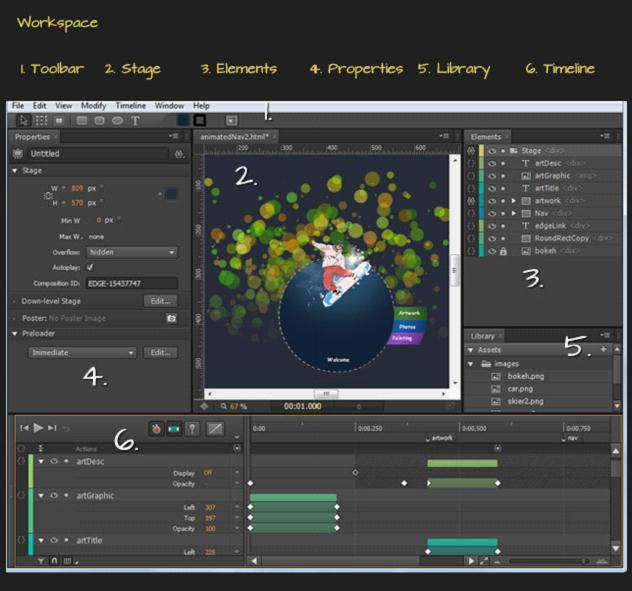
Task: Hide the artGraphic element in Elements panel
Action: coord(492,176)
